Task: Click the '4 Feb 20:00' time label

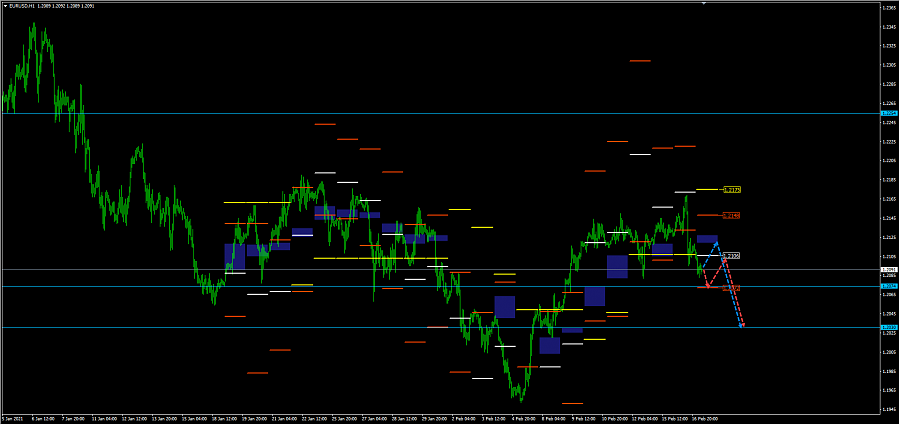Action: (x=522, y=419)
